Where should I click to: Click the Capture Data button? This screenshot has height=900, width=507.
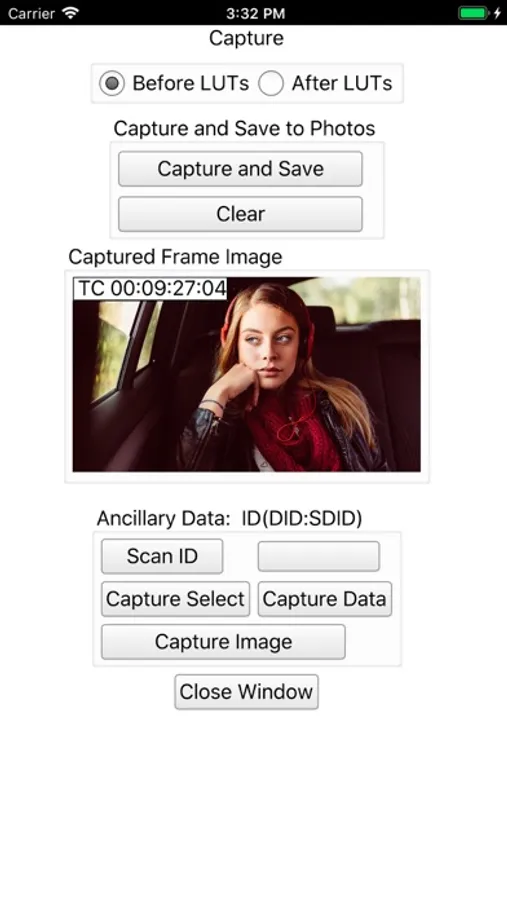coord(324,599)
